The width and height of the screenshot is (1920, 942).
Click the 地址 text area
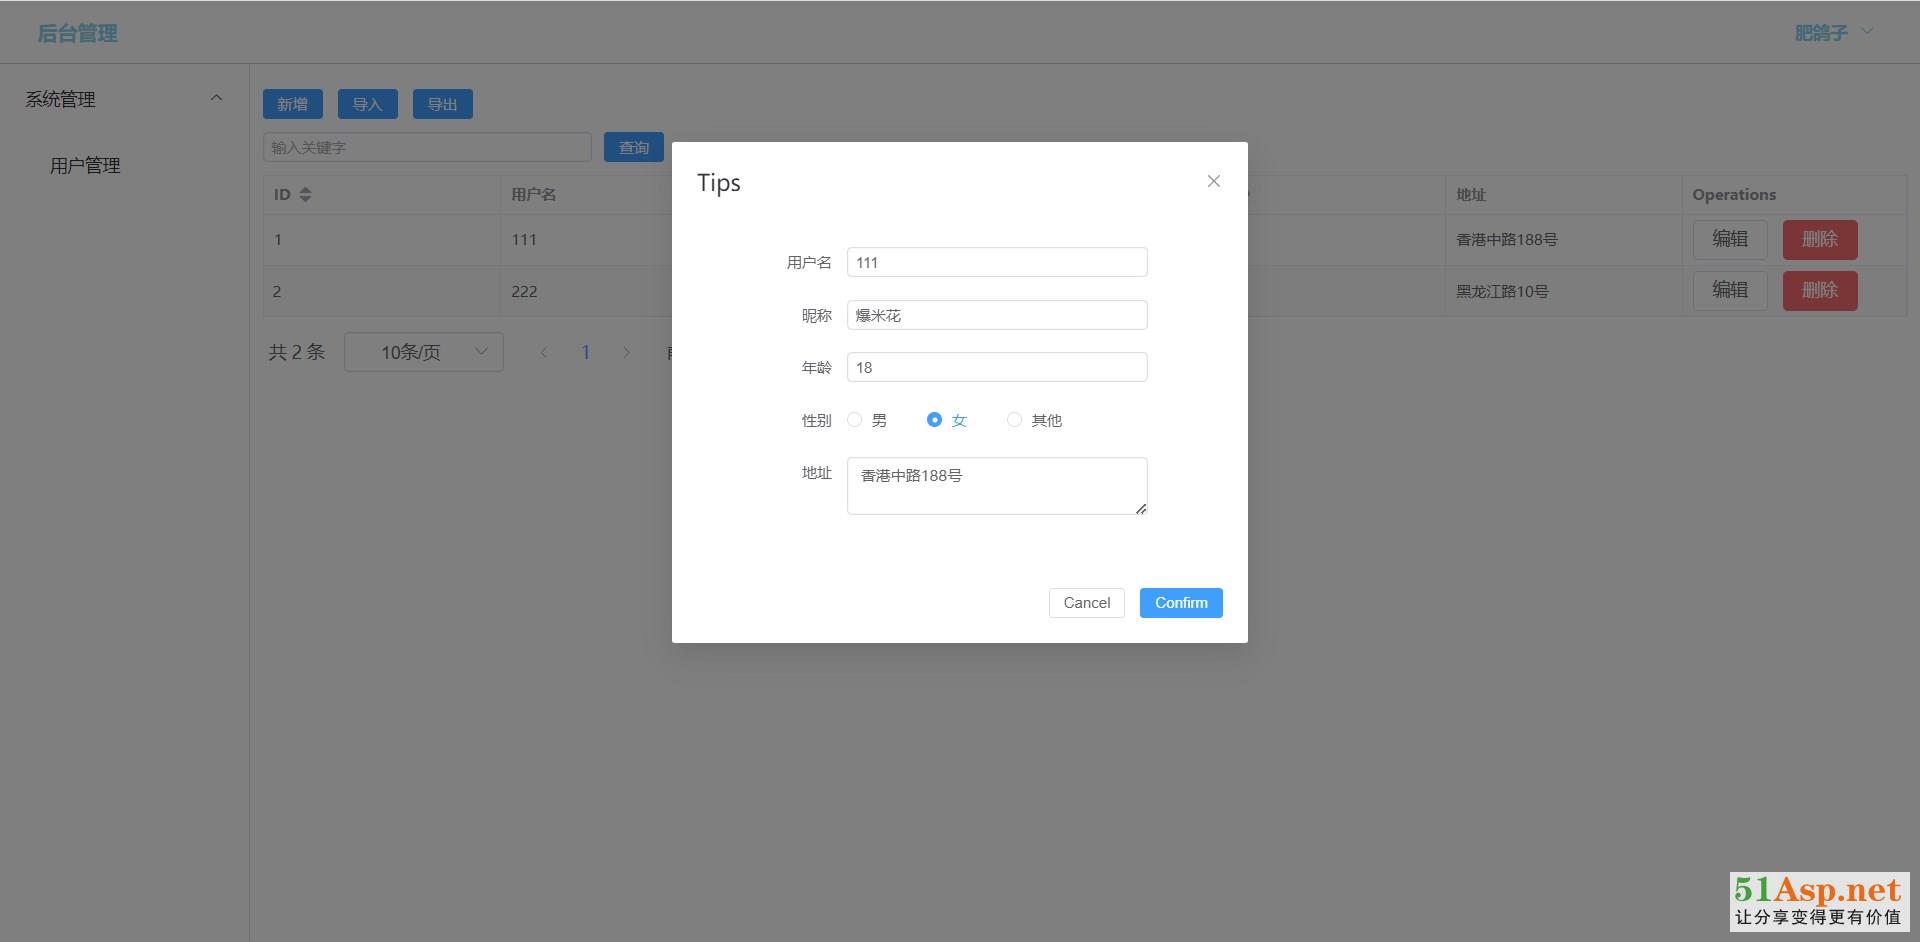[997, 486]
